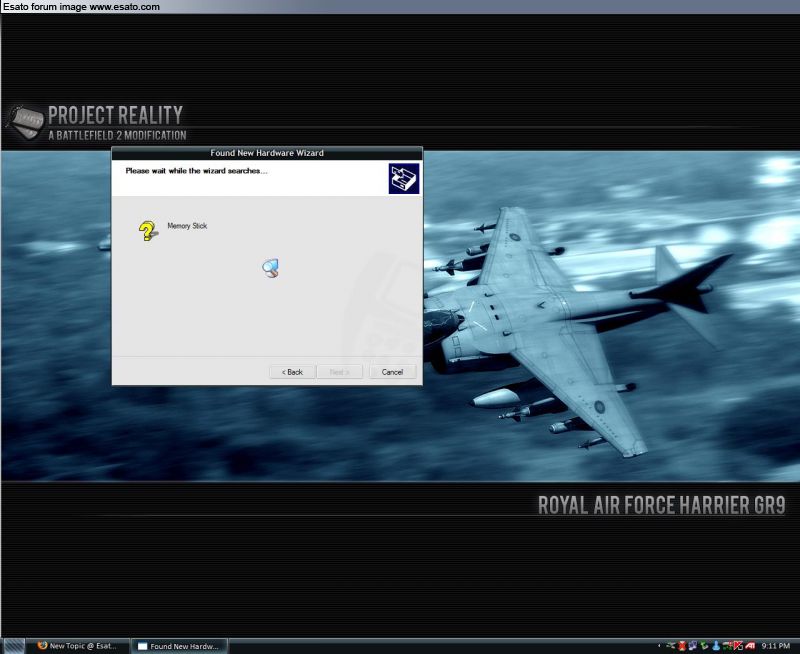Image resolution: width=800 pixels, height=654 pixels.
Task: Open the striped Start button on taskbar
Action: click(13, 646)
